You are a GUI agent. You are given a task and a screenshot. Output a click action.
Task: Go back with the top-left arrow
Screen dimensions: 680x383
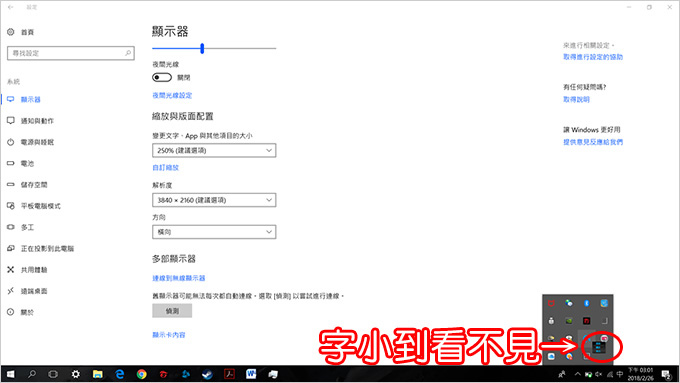[10, 7]
